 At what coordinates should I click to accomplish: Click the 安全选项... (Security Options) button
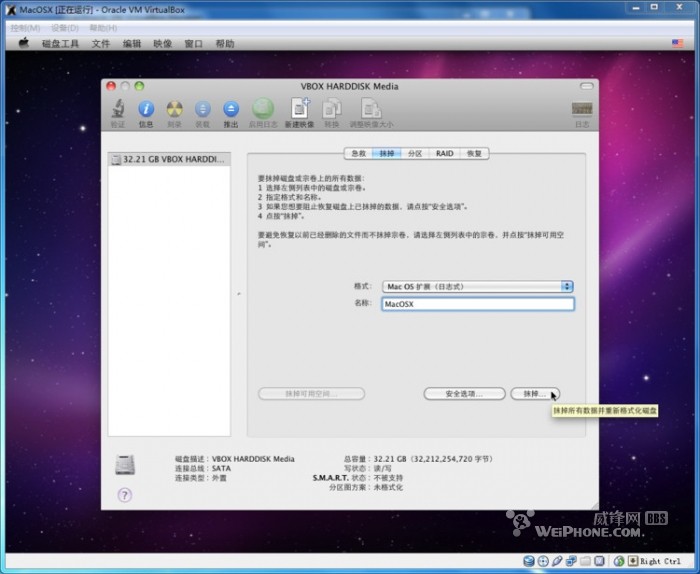[x=464, y=394]
